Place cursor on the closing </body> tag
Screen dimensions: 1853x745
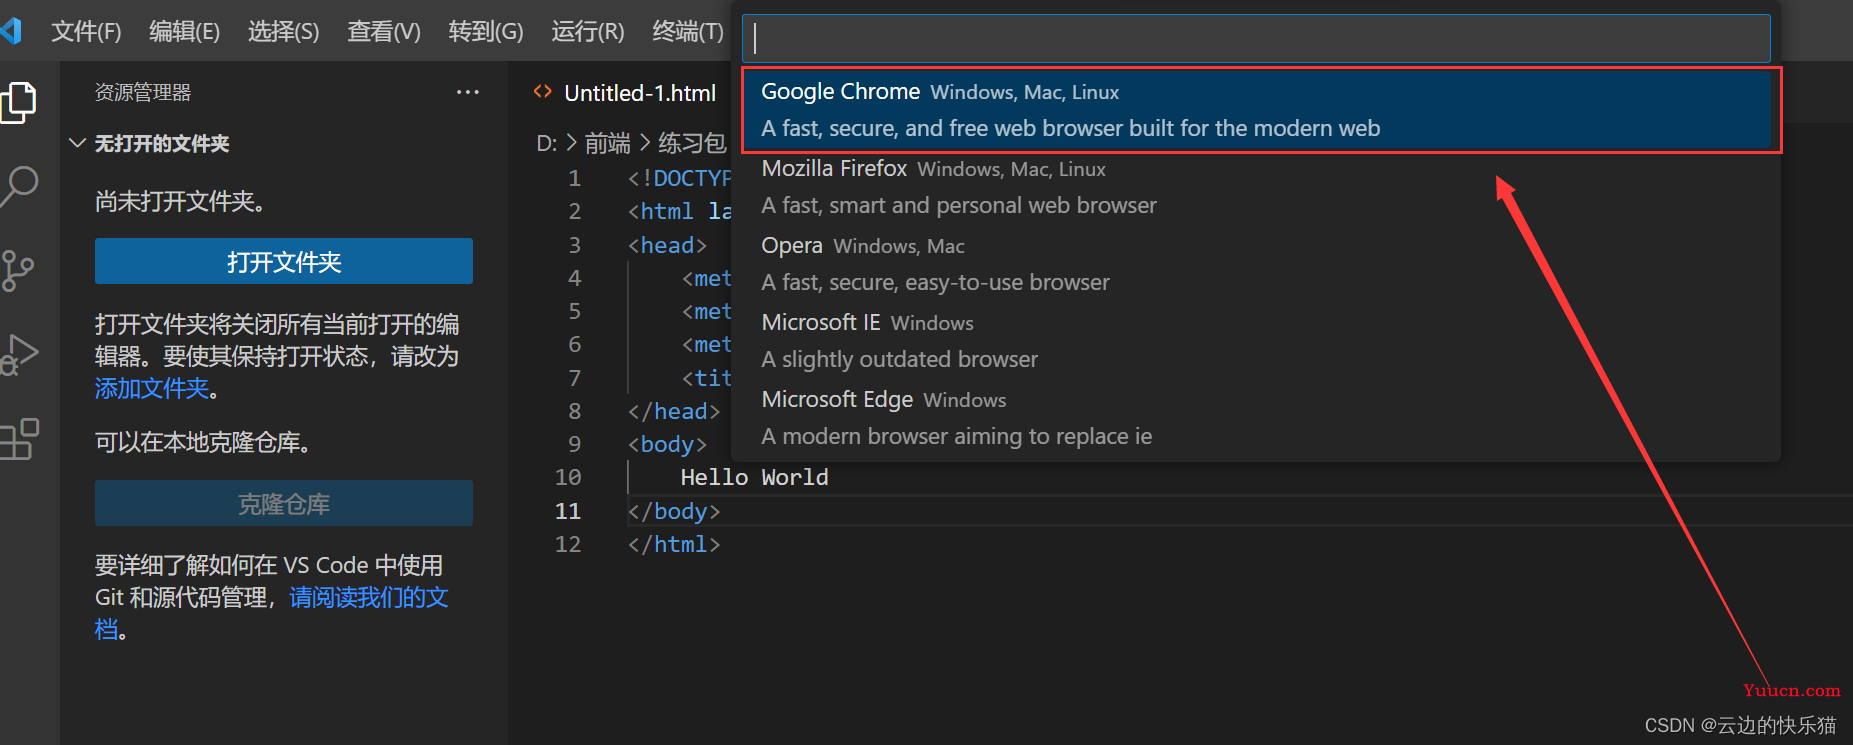674,511
